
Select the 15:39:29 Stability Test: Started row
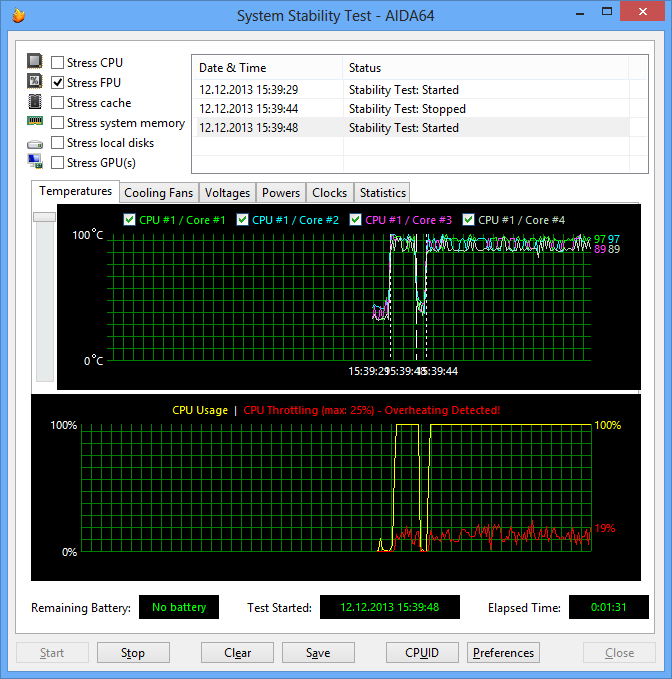point(411,90)
